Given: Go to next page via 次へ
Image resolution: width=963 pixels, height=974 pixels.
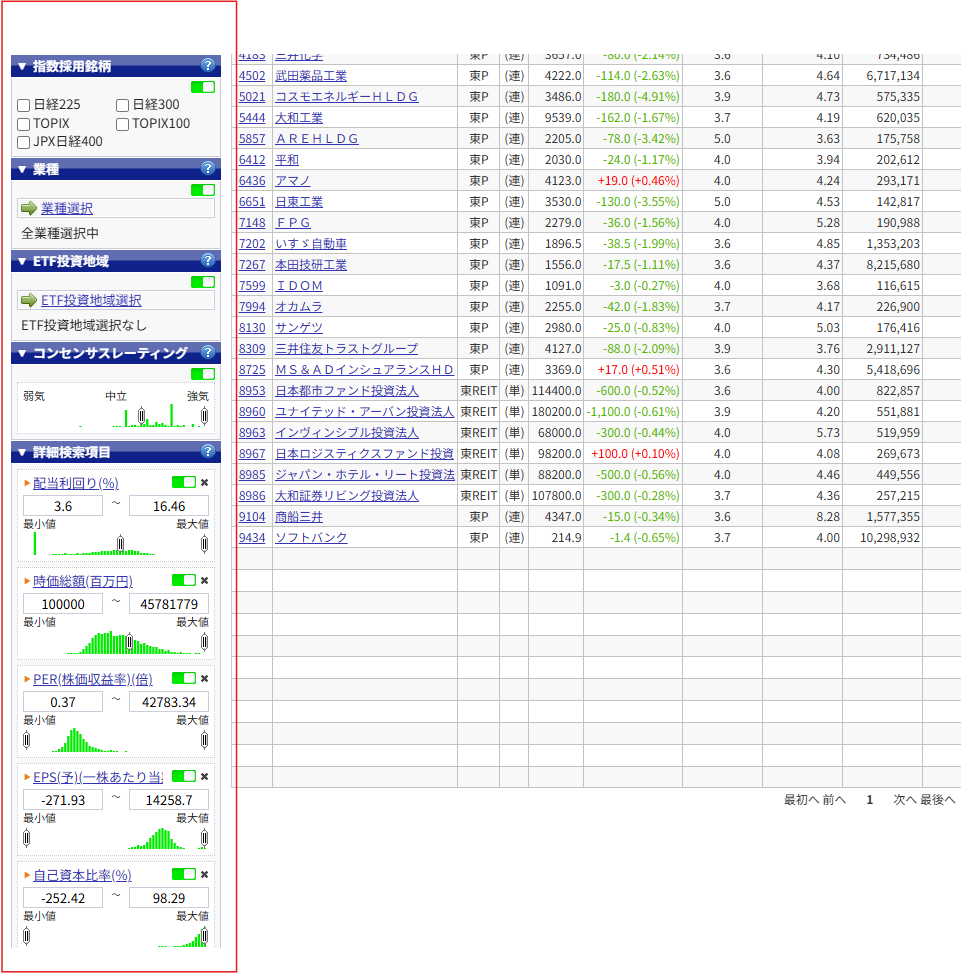Looking at the screenshot, I should point(904,800).
